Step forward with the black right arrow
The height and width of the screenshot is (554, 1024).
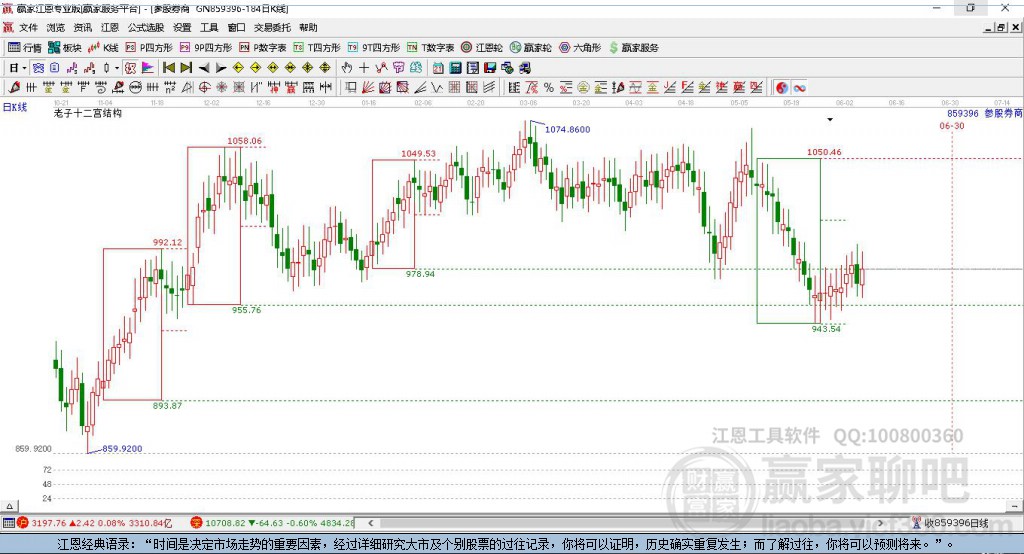[x=221, y=68]
